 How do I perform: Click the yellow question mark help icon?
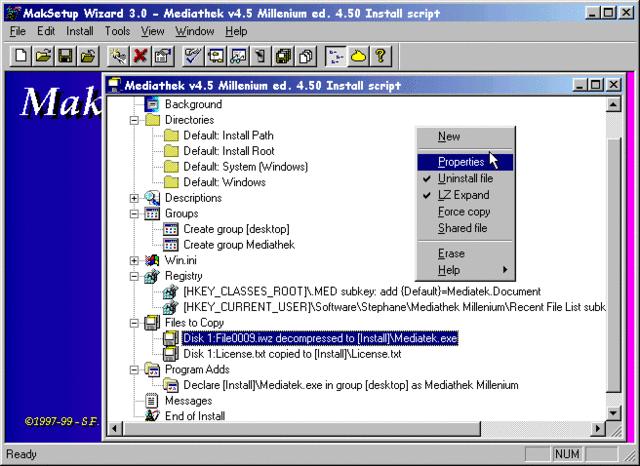point(381,55)
